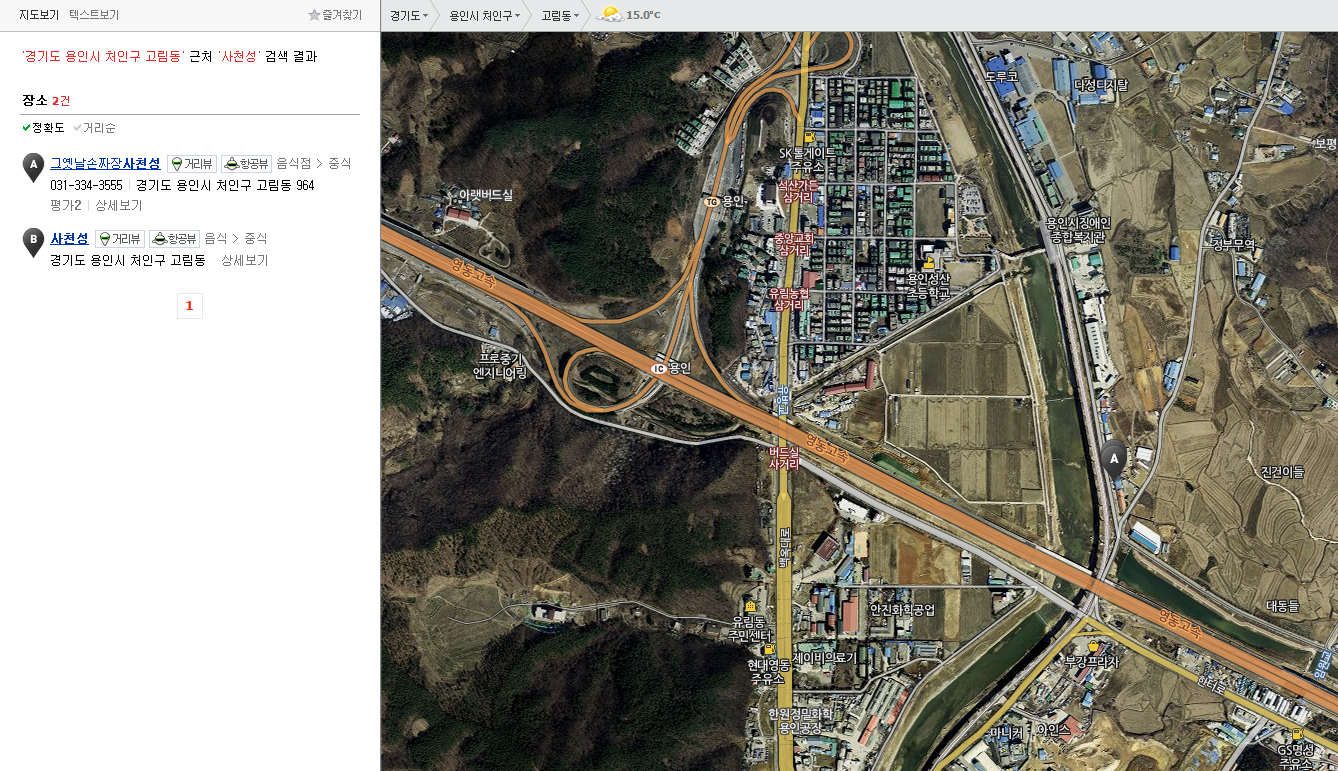Screen dimensions: 1338x771
Task: Sort results by 거리순
Action: [x=95, y=128]
